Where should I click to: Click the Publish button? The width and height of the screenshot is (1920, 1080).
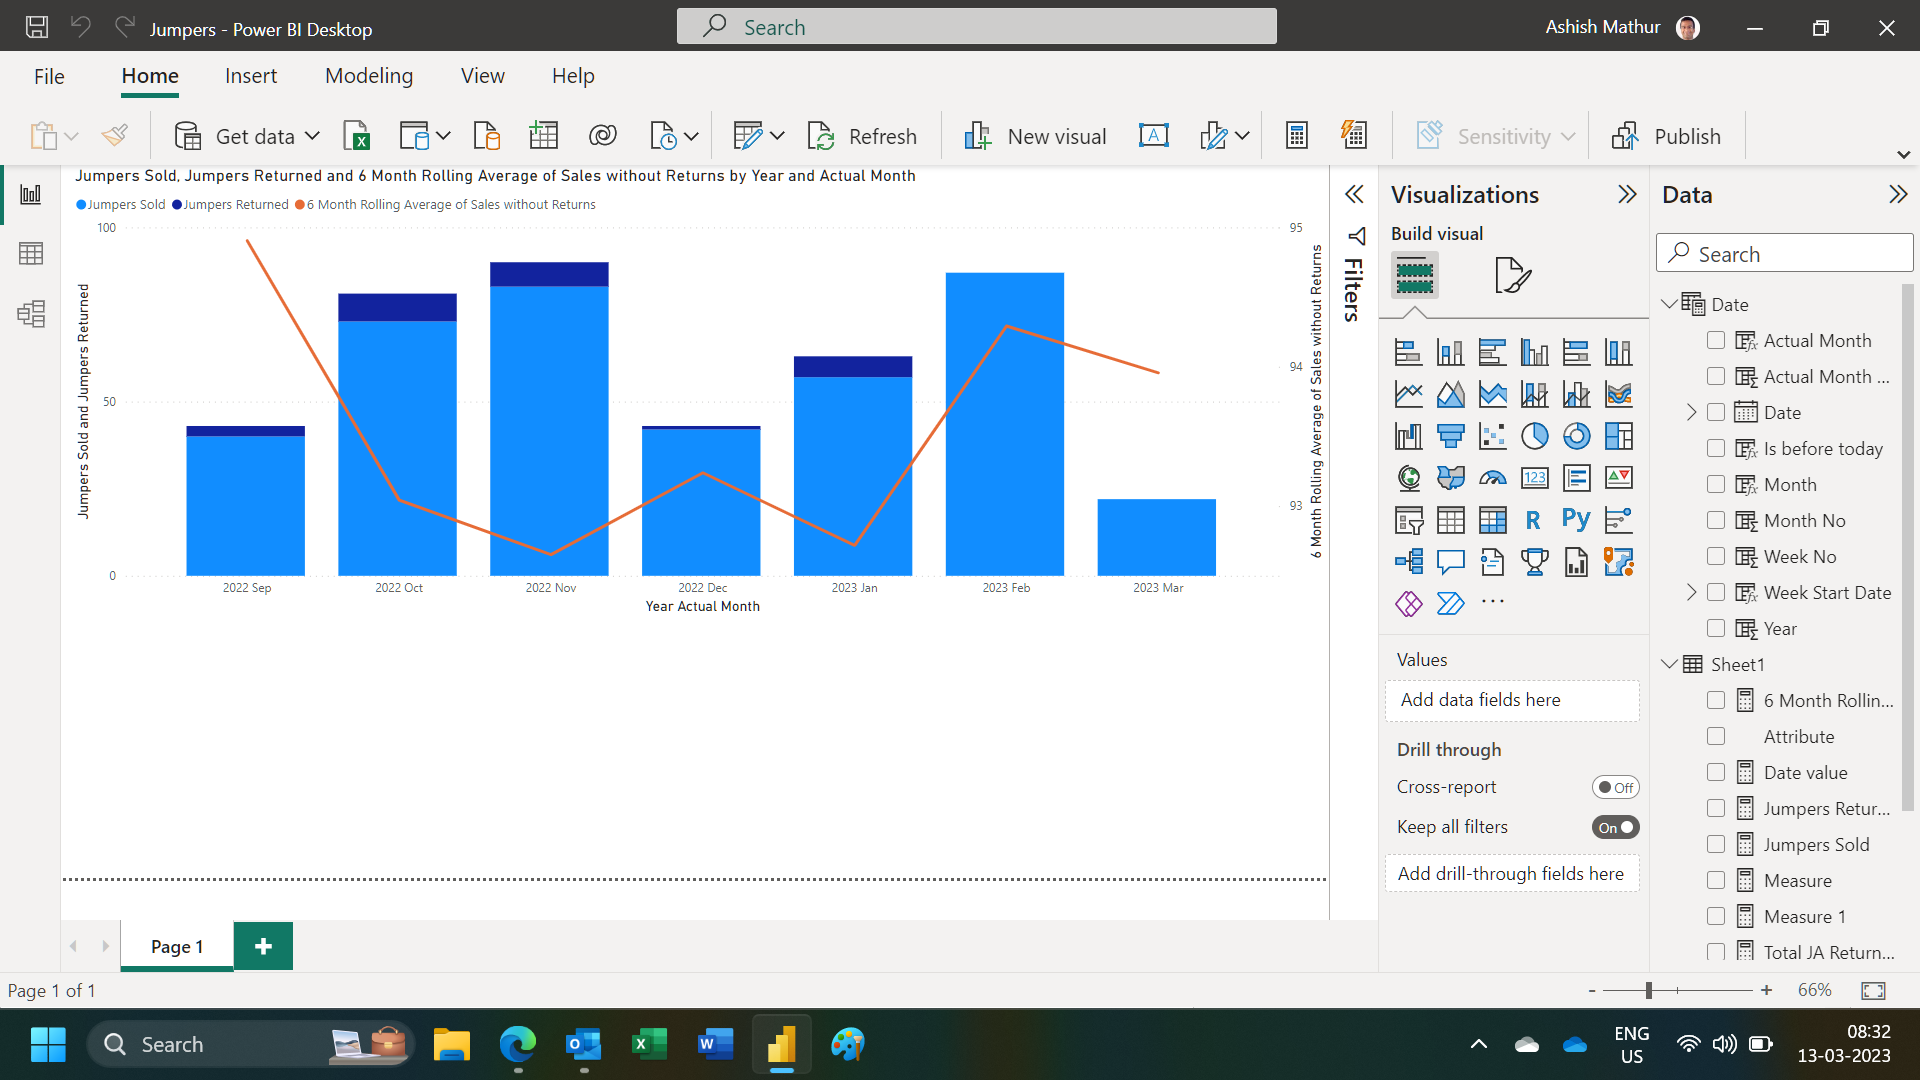pyautogui.click(x=1667, y=136)
